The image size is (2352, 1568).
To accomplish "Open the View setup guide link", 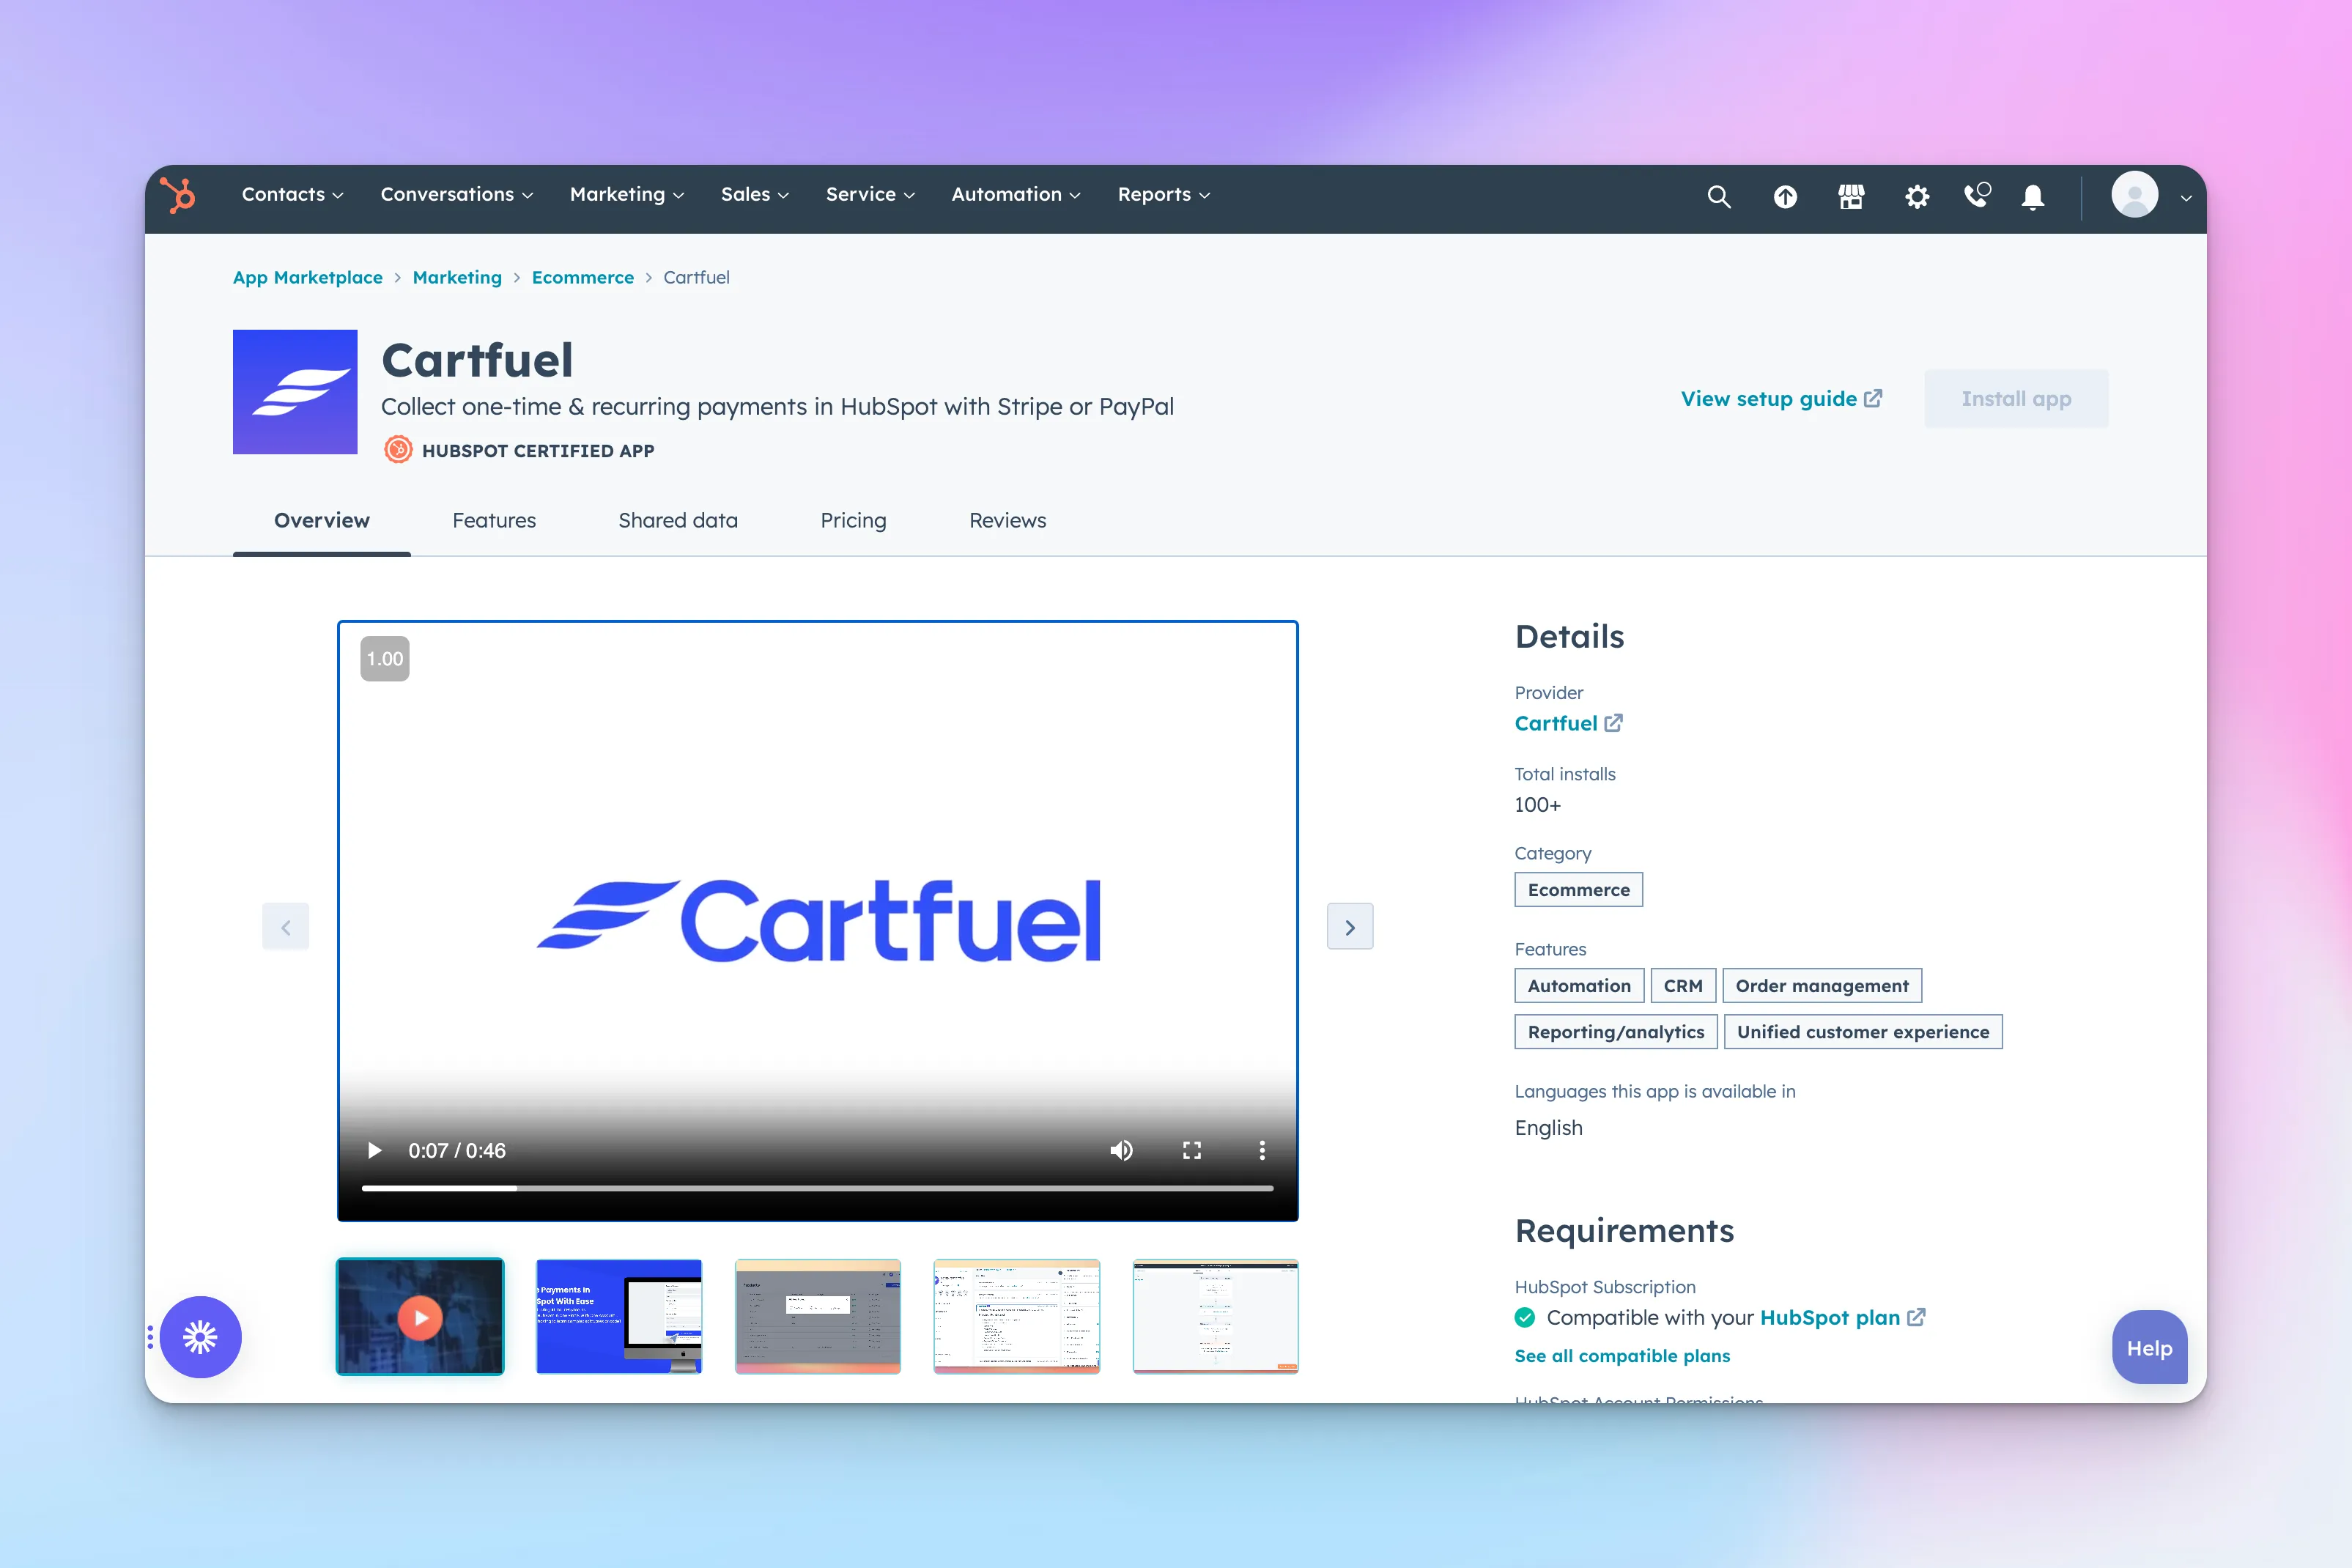I will tap(1781, 399).
